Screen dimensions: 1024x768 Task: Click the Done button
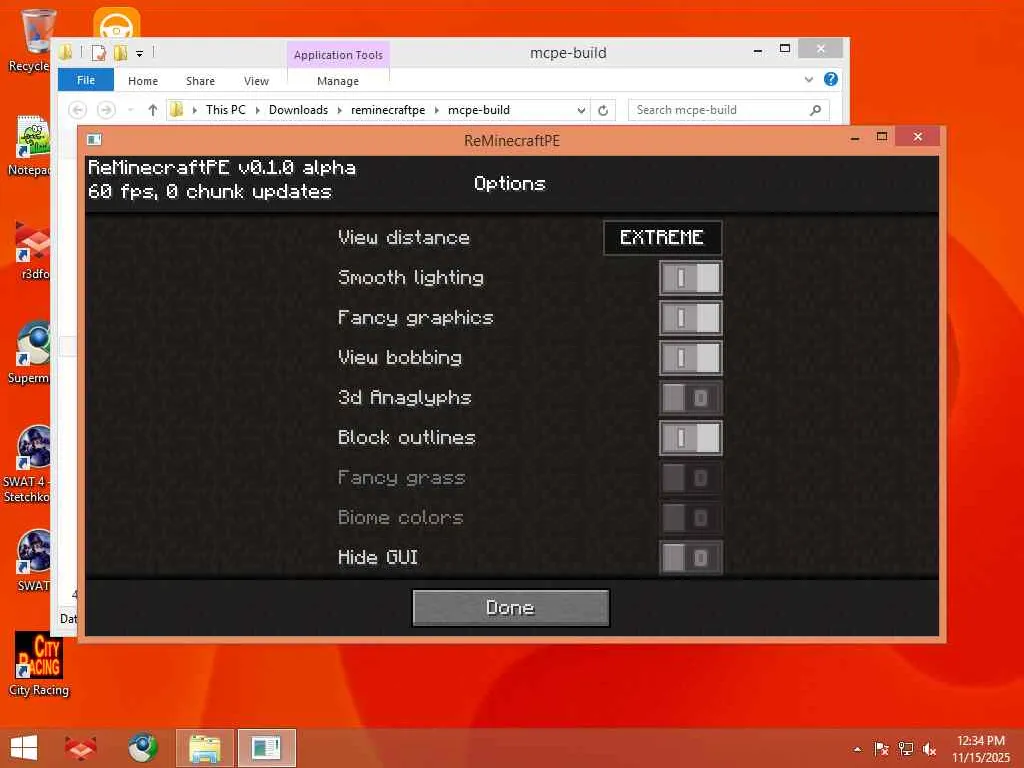click(x=511, y=608)
